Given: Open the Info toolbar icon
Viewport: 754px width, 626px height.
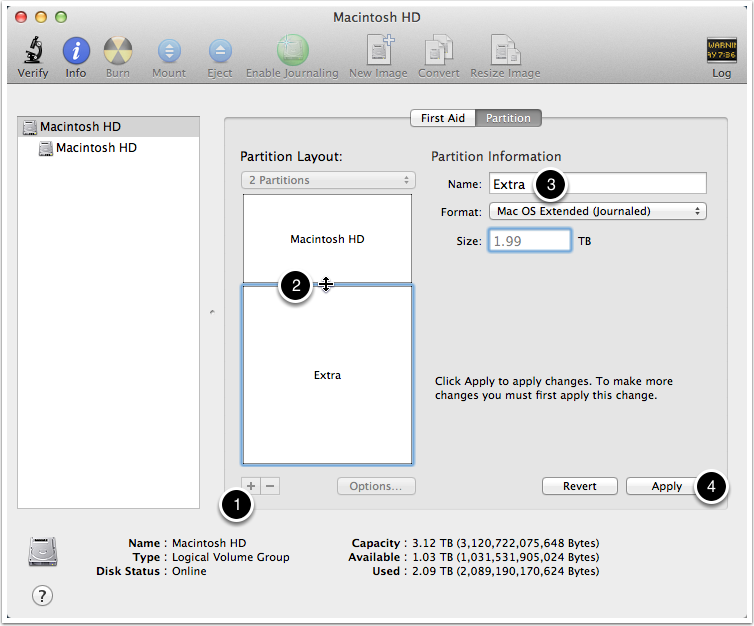Looking at the screenshot, I should pyautogui.click(x=76, y=50).
